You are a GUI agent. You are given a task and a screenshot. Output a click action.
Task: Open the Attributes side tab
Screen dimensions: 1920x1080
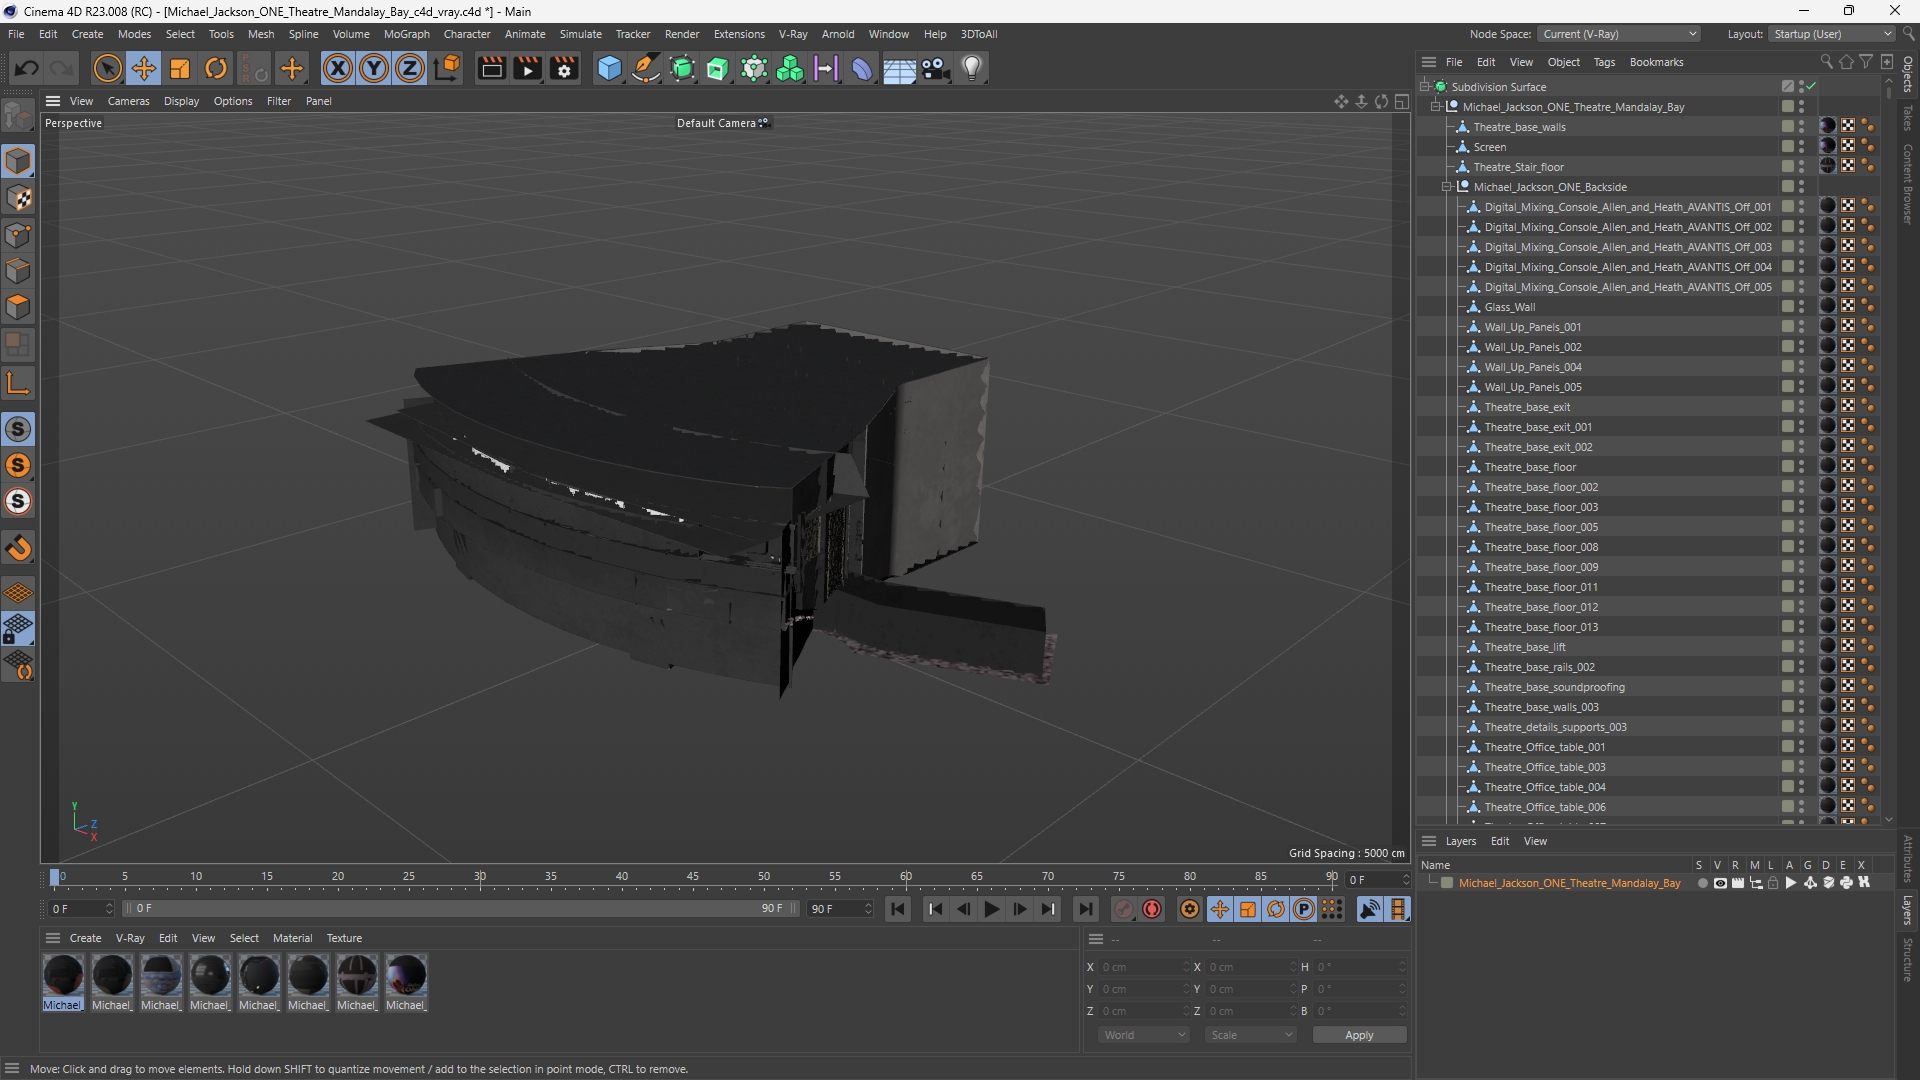[1908, 858]
